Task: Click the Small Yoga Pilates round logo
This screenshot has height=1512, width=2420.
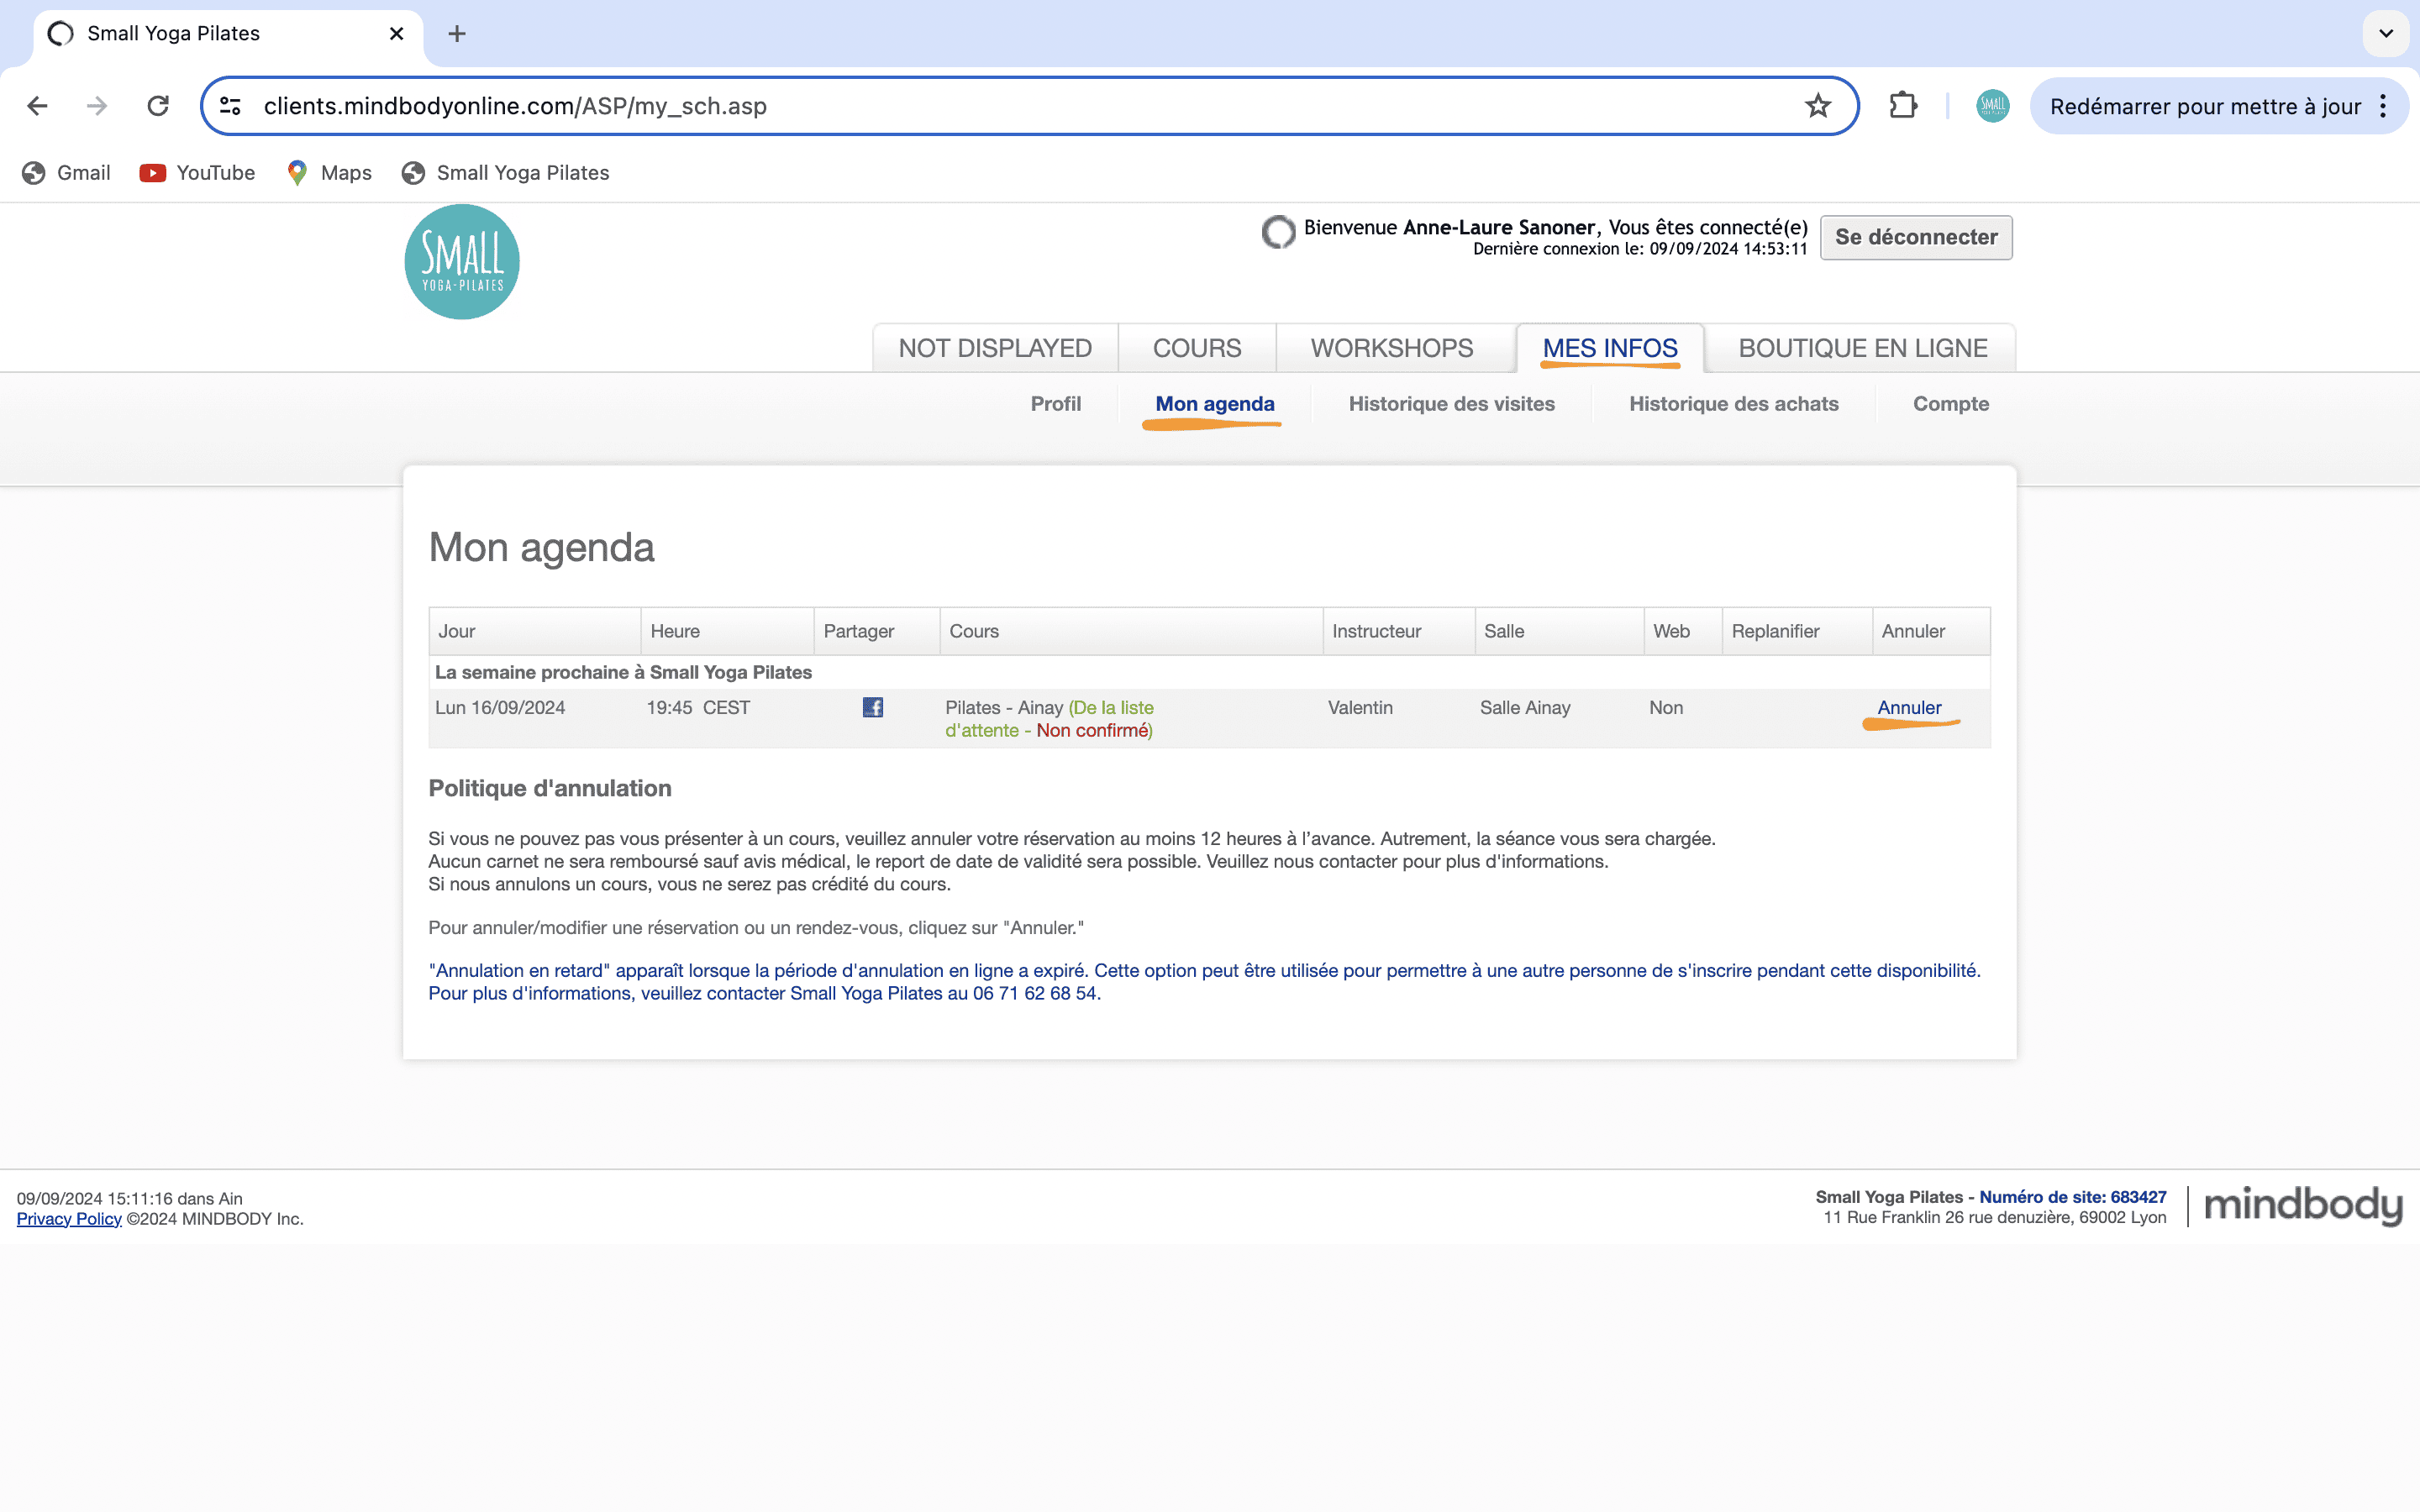Action: point(461,262)
